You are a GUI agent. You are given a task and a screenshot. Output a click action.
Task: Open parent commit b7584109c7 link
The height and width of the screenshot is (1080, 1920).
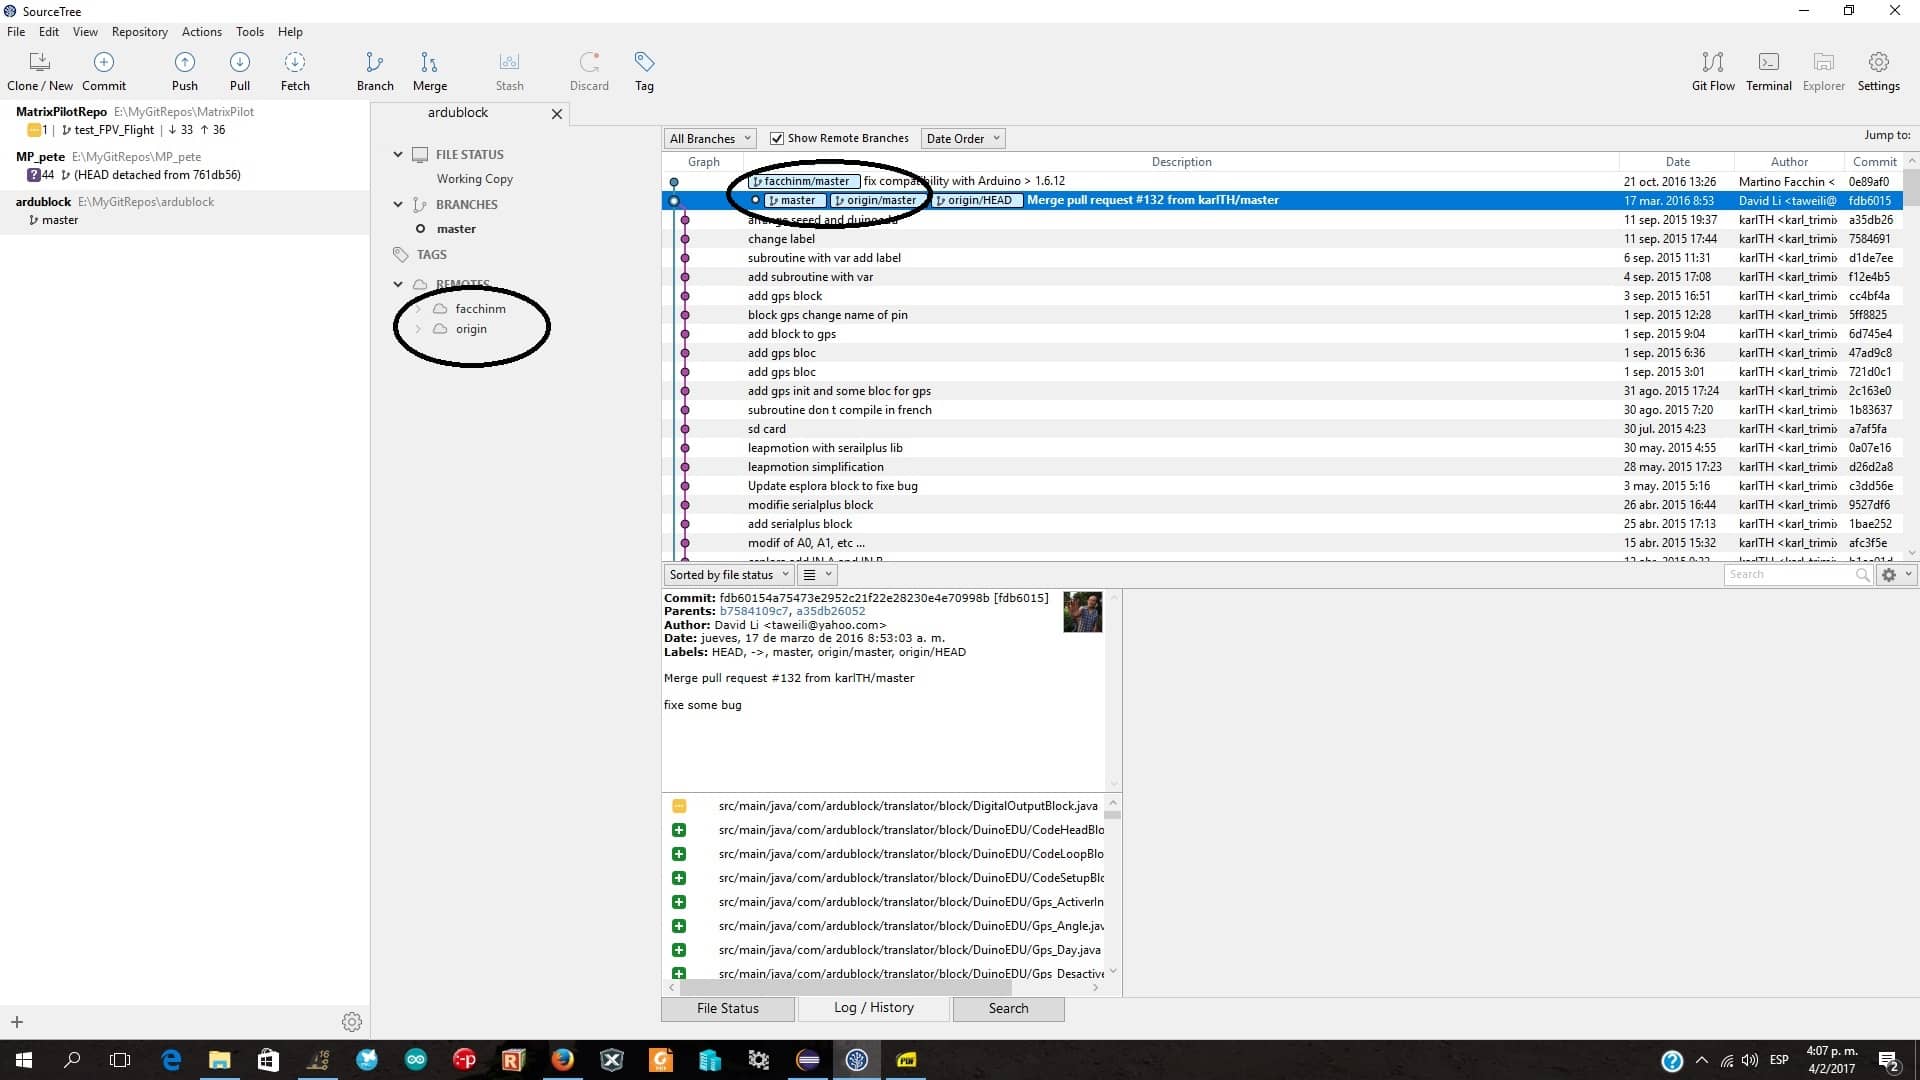tap(754, 612)
